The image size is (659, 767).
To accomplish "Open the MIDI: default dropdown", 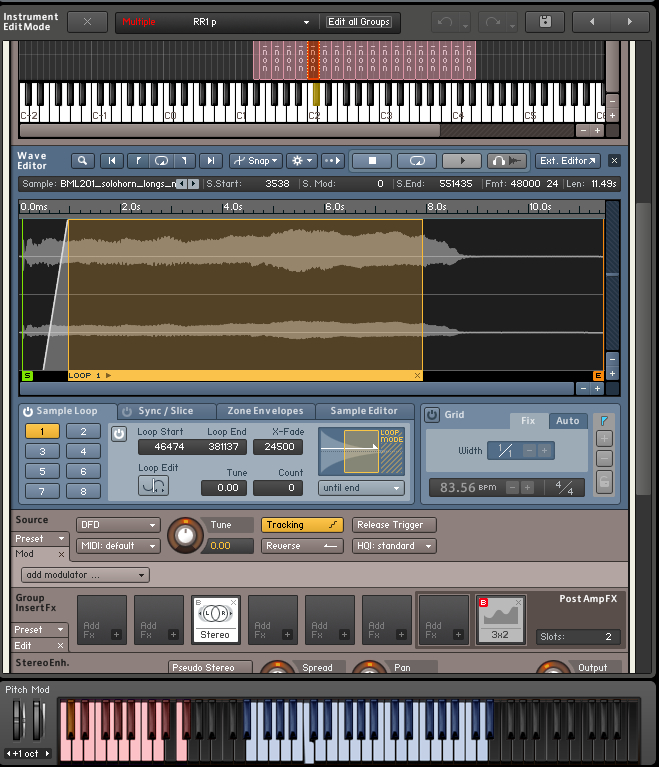I will pyautogui.click(x=118, y=546).
